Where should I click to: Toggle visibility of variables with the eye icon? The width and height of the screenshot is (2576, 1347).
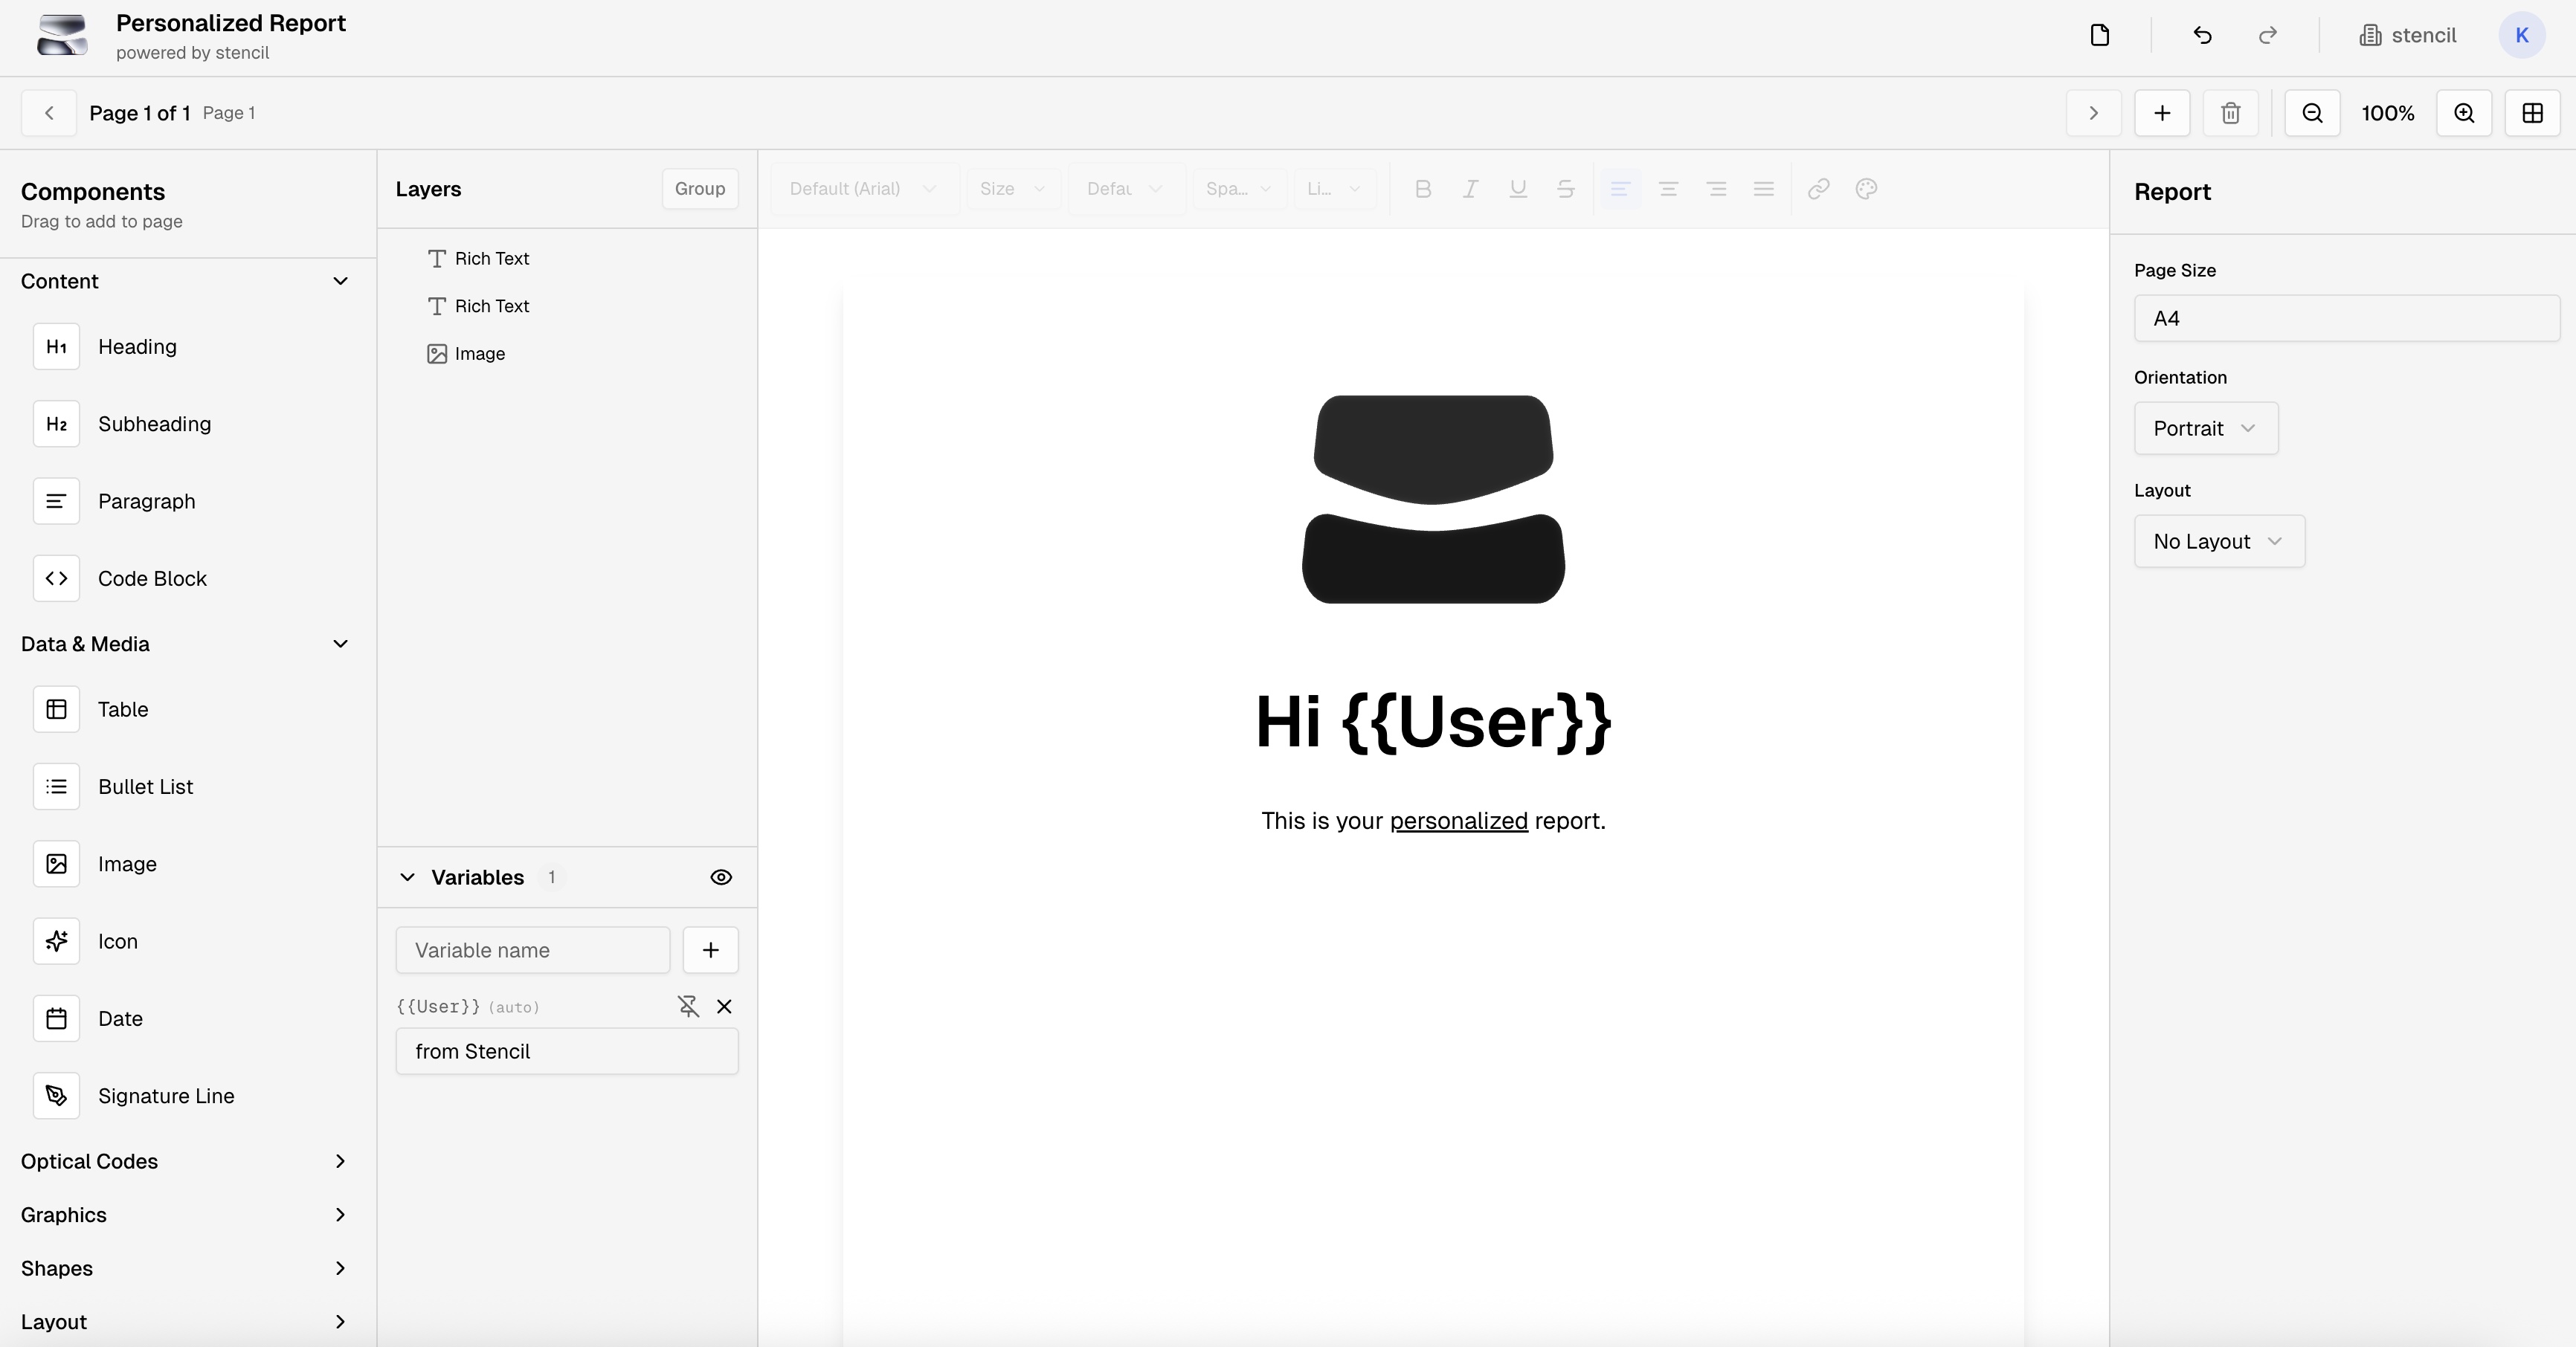pos(721,878)
